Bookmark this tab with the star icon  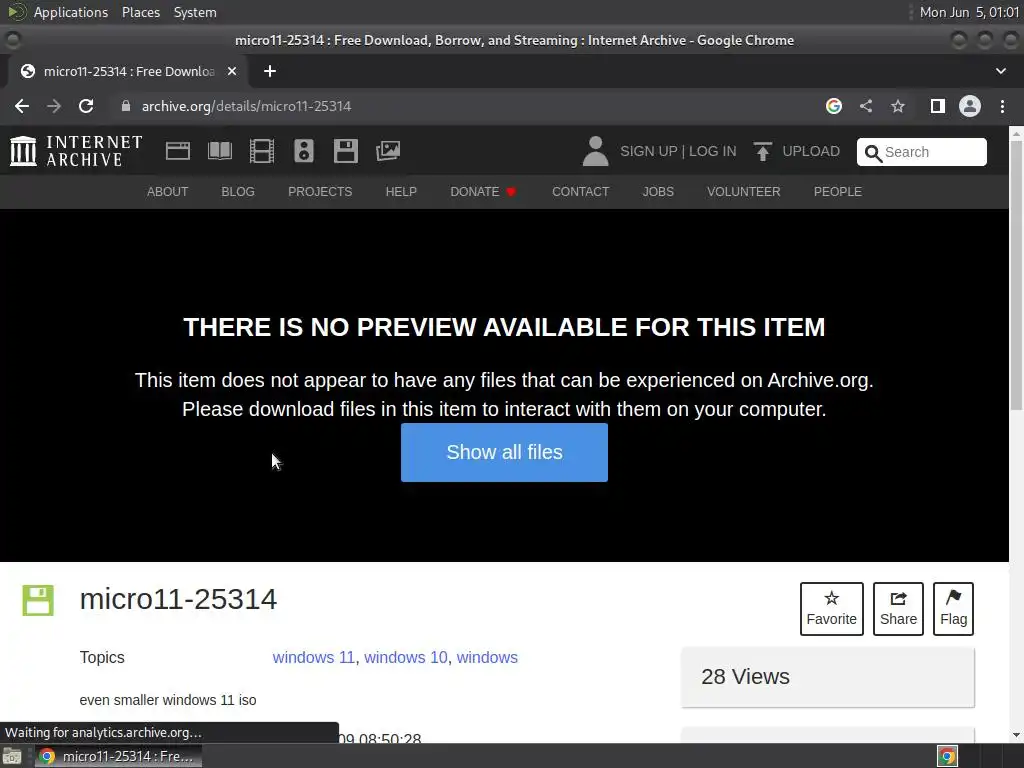(898, 106)
